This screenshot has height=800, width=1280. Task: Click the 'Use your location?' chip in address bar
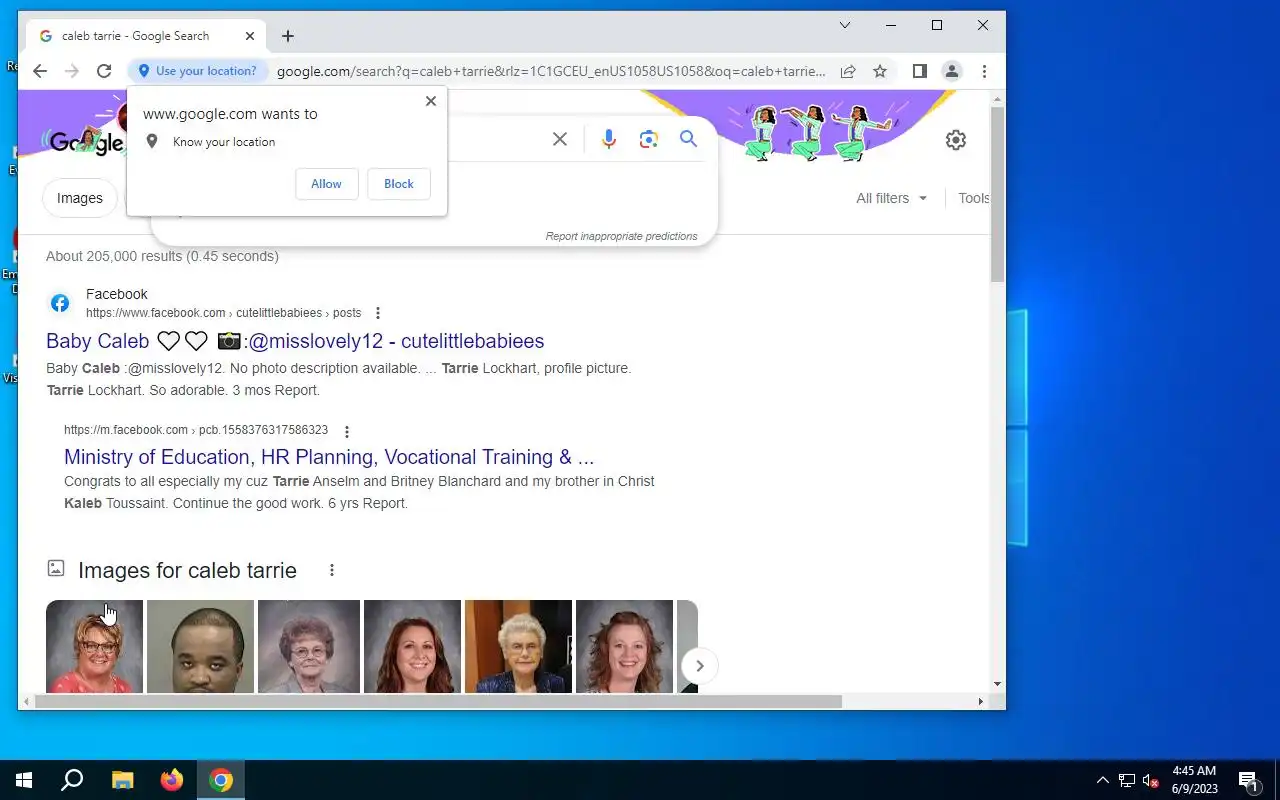pyautogui.click(x=197, y=71)
